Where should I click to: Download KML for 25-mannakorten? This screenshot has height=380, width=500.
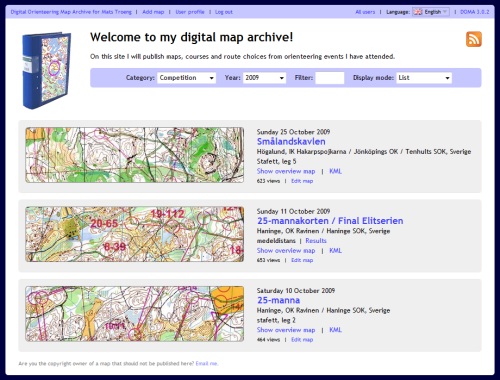335,251
